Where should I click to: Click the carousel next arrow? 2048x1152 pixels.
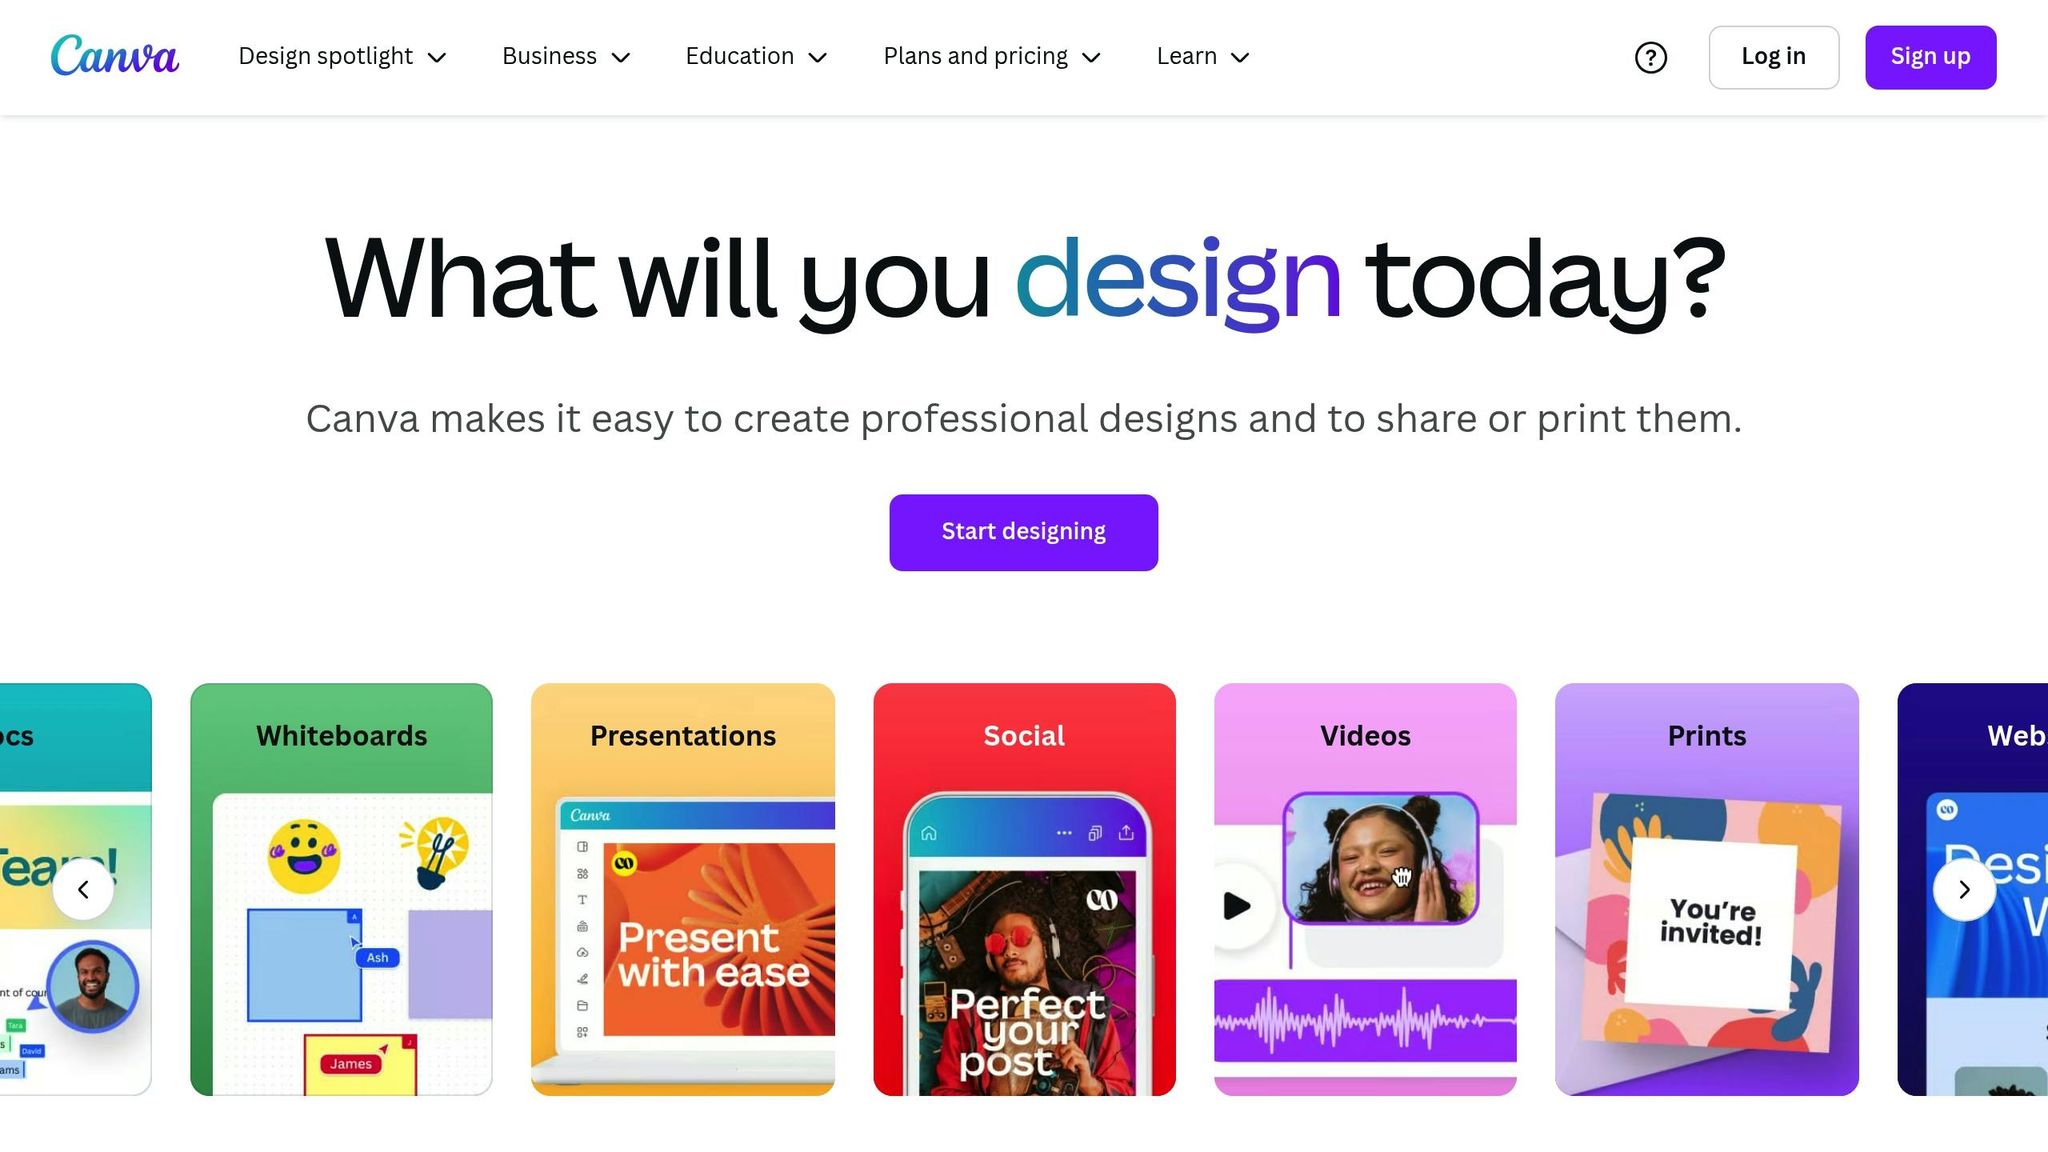point(1964,889)
